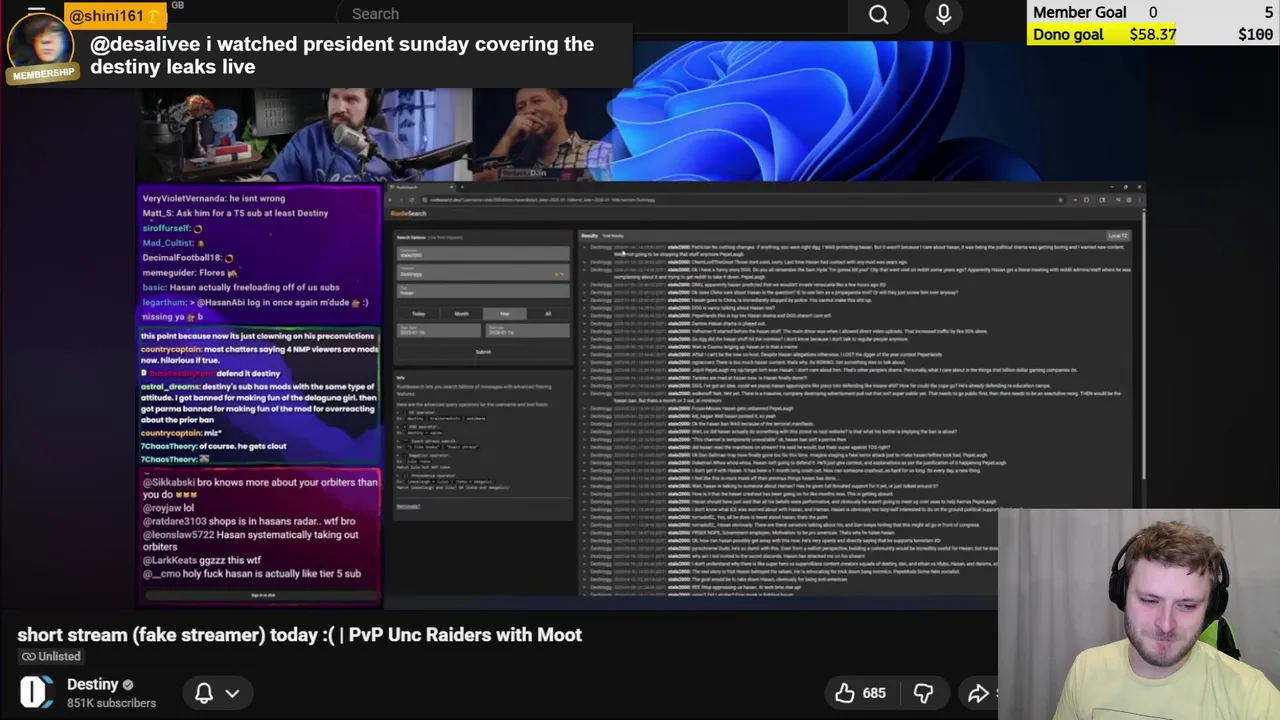
Task: Click the End Date field in RustleSearch
Action: (x=528, y=331)
